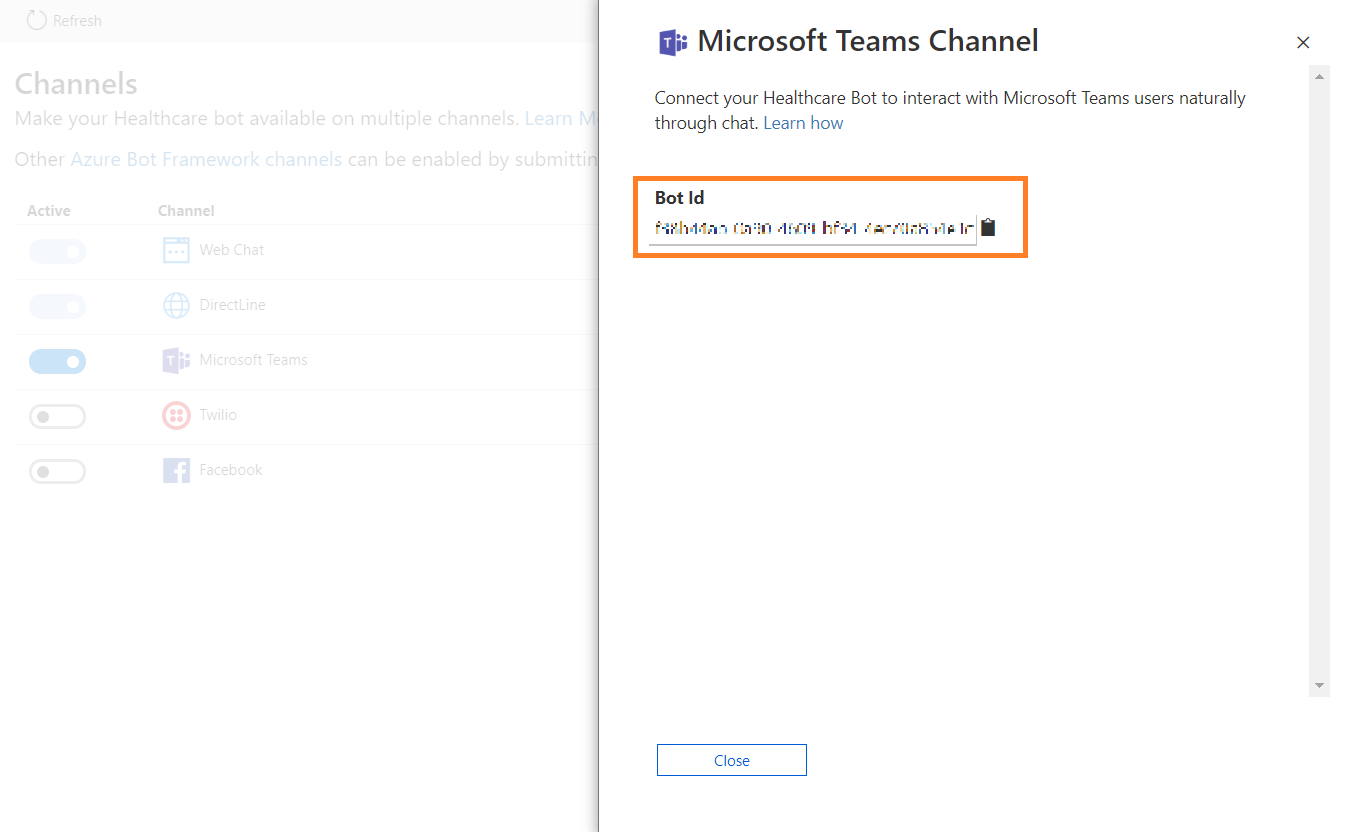Click the Twilio channel name
The image size is (1346, 832).
click(218, 415)
